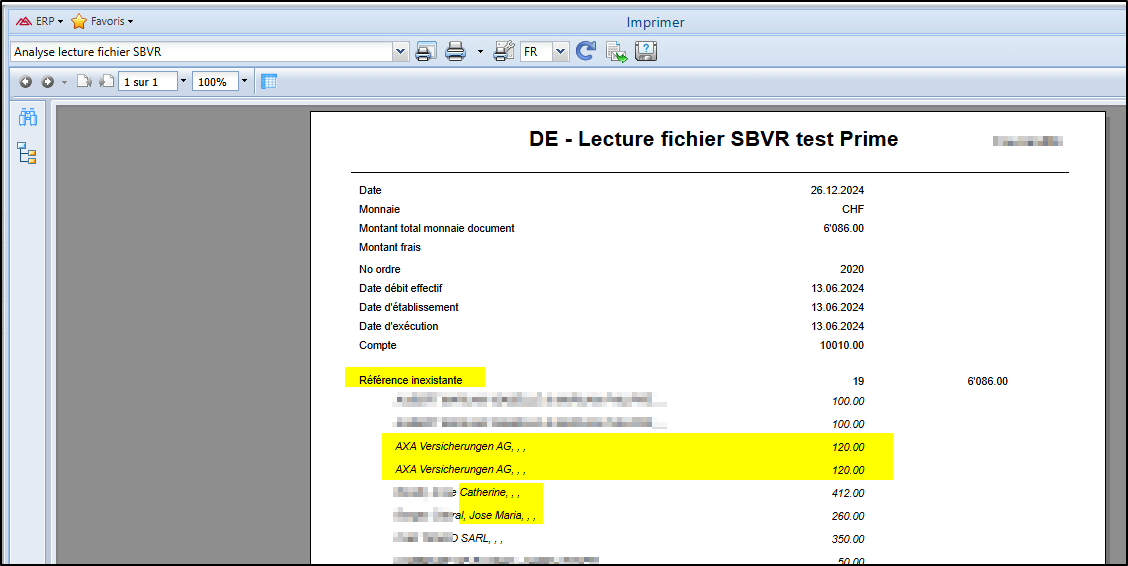Click the second 'AXA Versicherungen AG' row
The height and width of the screenshot is (566, 1128).
(637, 470)
